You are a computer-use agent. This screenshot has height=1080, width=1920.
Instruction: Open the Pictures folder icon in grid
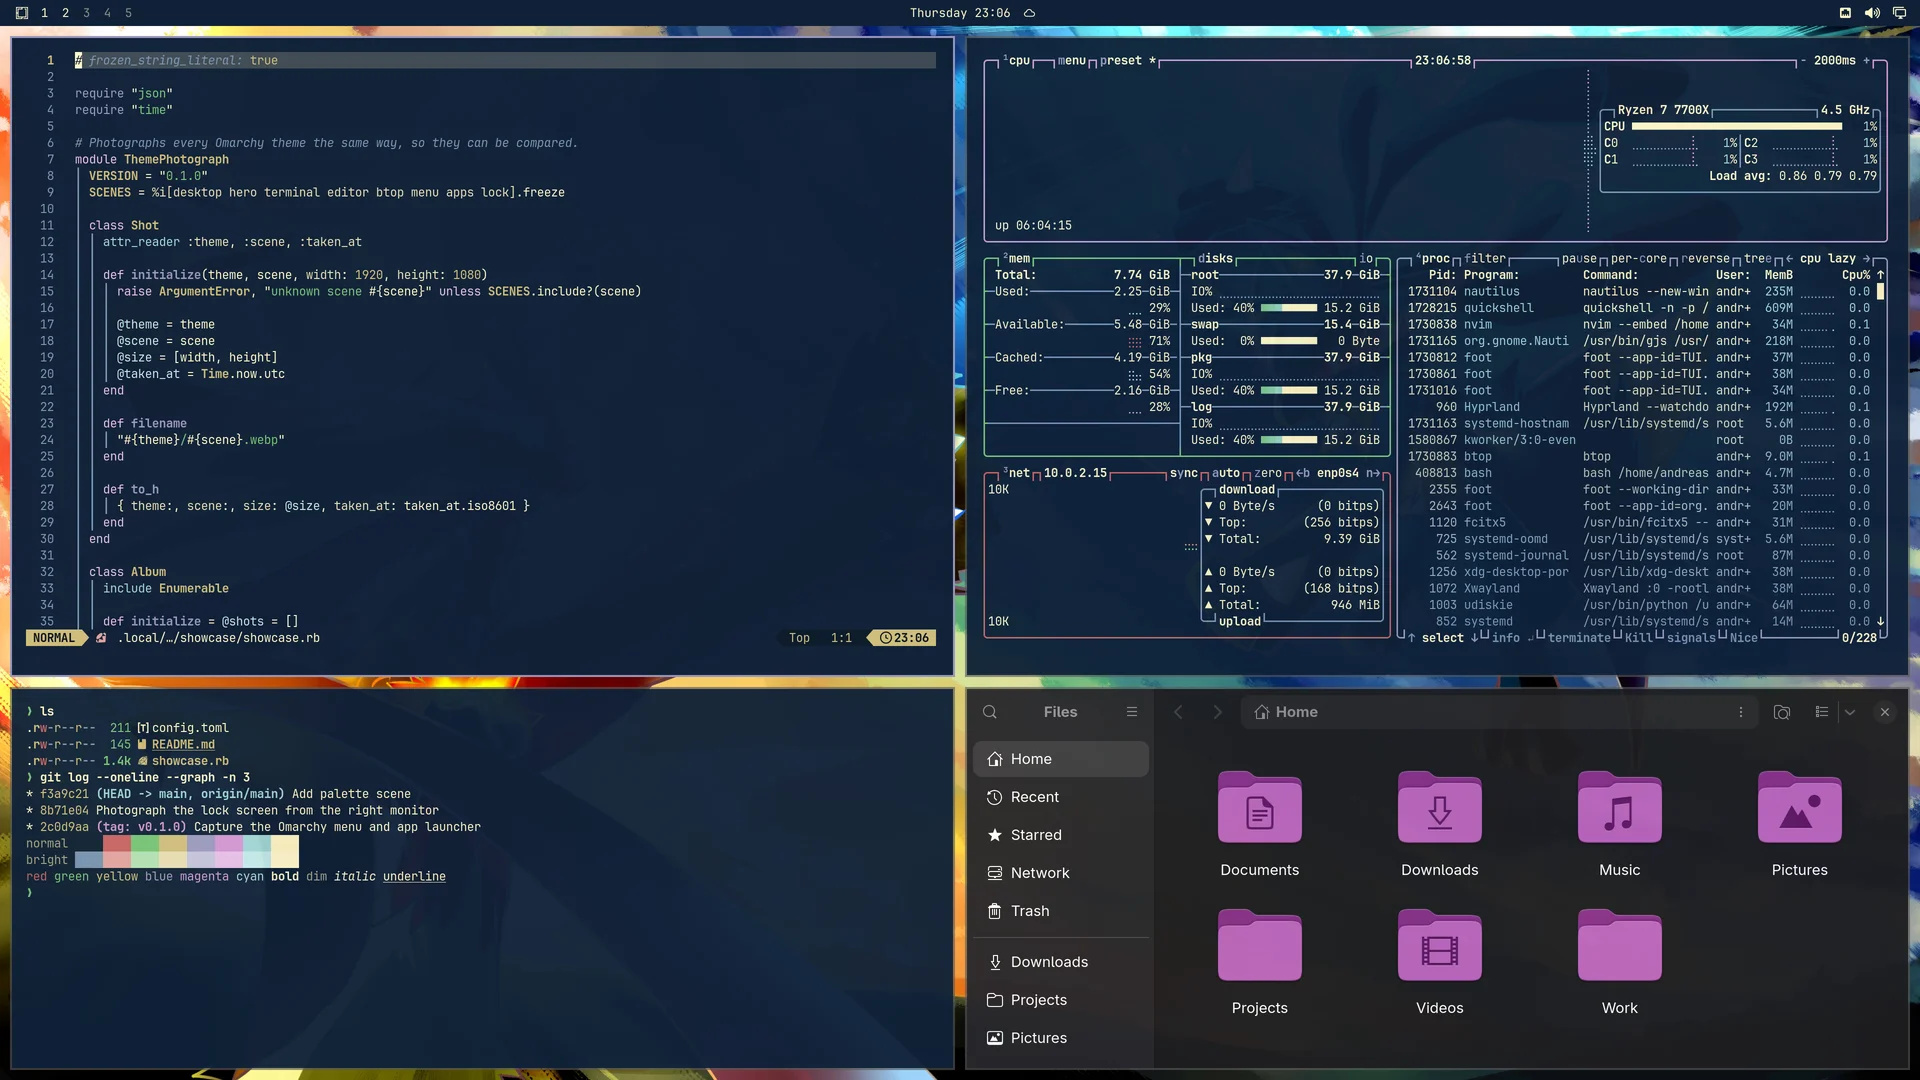click(1800, 808)
